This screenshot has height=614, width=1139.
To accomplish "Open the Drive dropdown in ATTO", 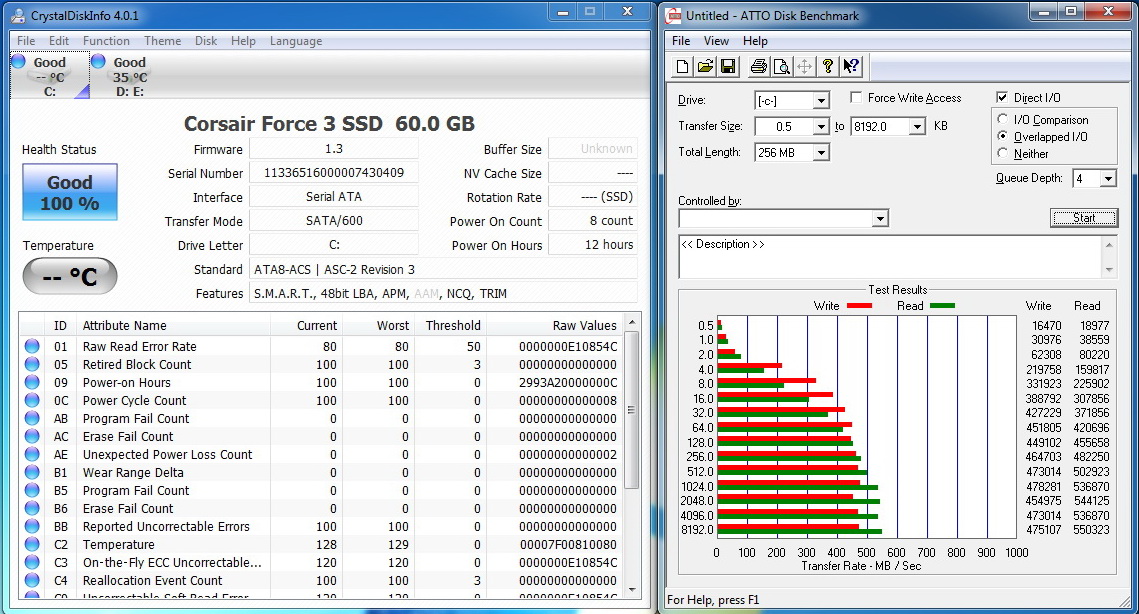I will (821, 101).
